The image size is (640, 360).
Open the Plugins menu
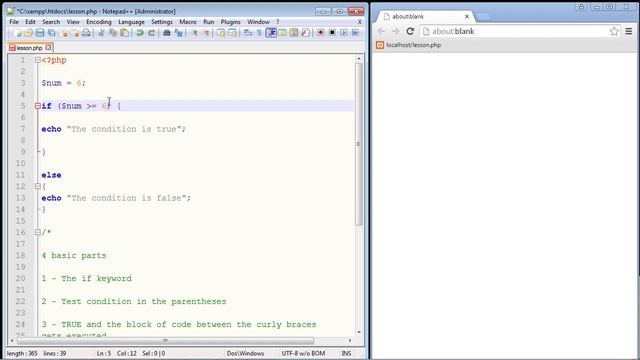coord(231,22)
